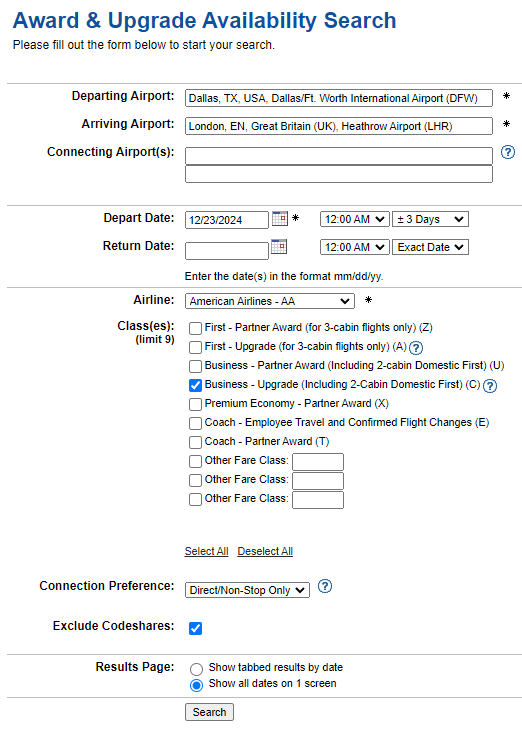Click the Connection Preference help icon
Image resolution: width=522 pixels, height=730 pixels.
coord(325,586)
